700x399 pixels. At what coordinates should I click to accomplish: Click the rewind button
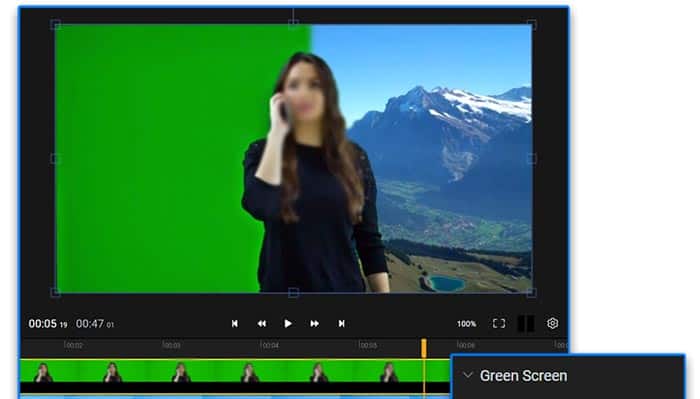[262, 324]
